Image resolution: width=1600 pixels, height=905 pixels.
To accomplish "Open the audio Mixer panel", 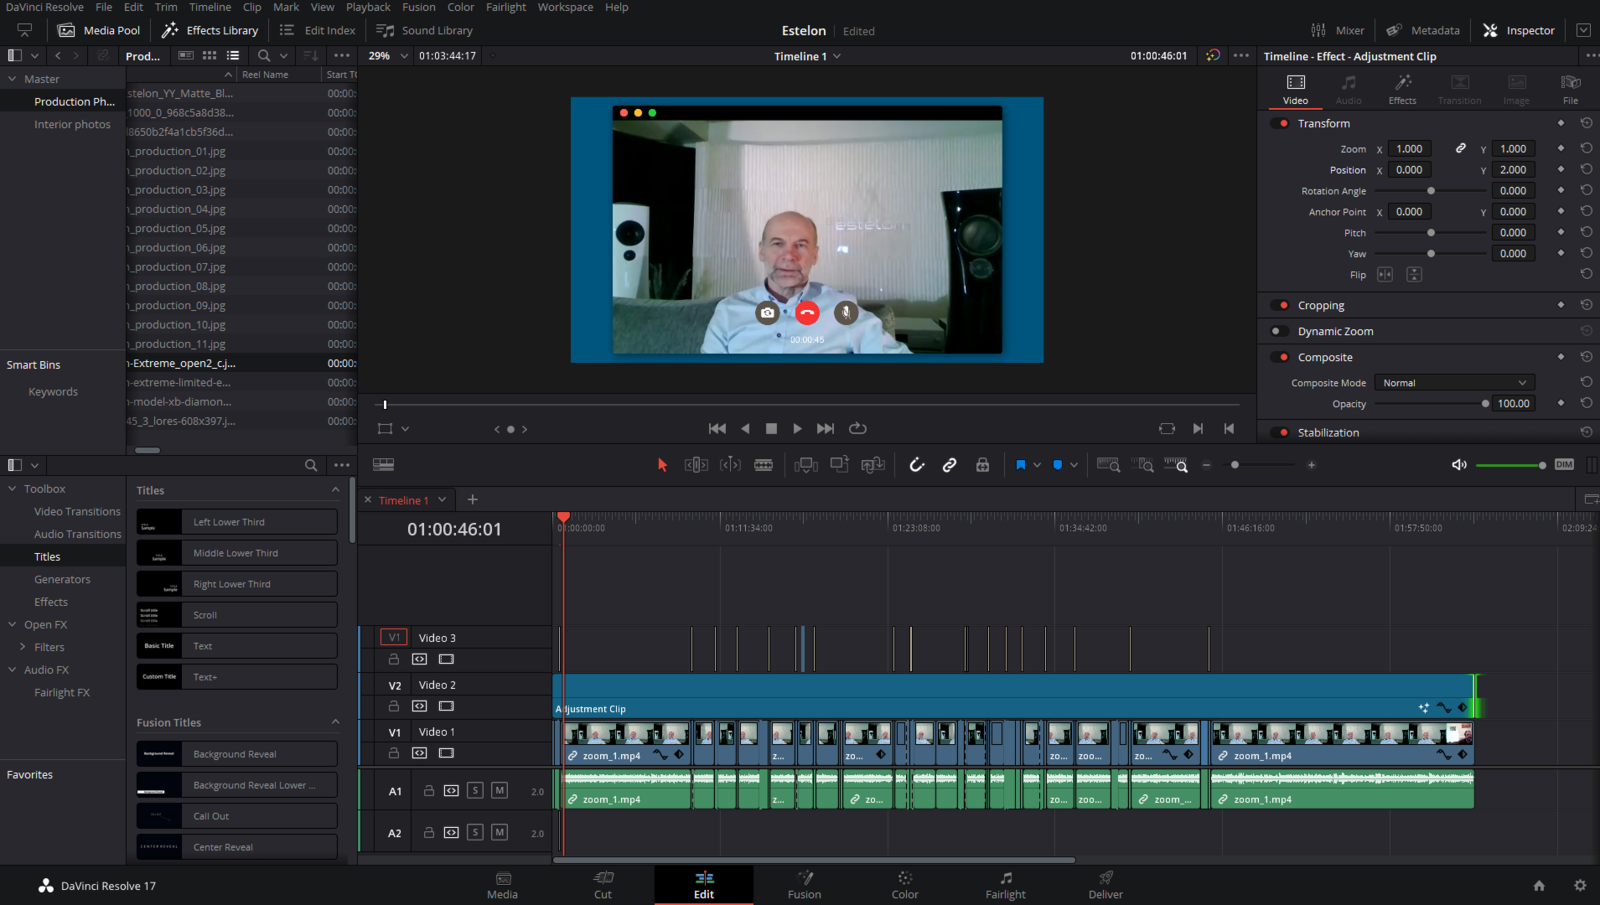I will (x=1337, y=30).
